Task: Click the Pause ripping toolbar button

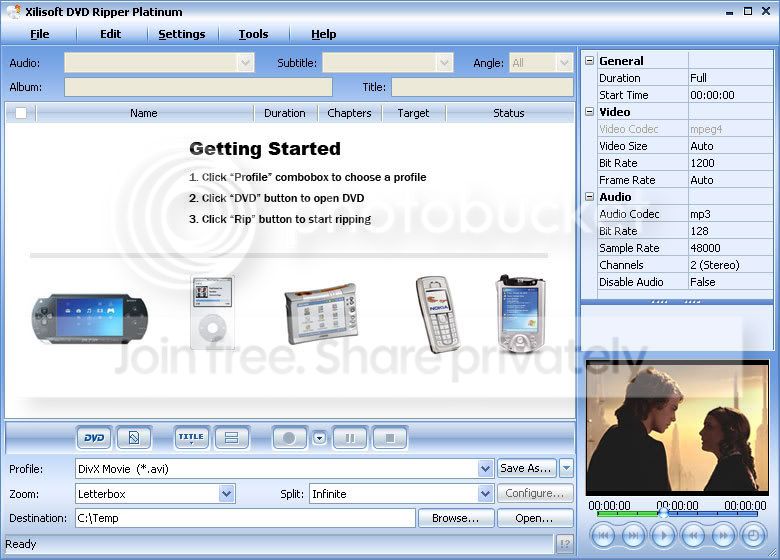Action: [x=350, y=438]
